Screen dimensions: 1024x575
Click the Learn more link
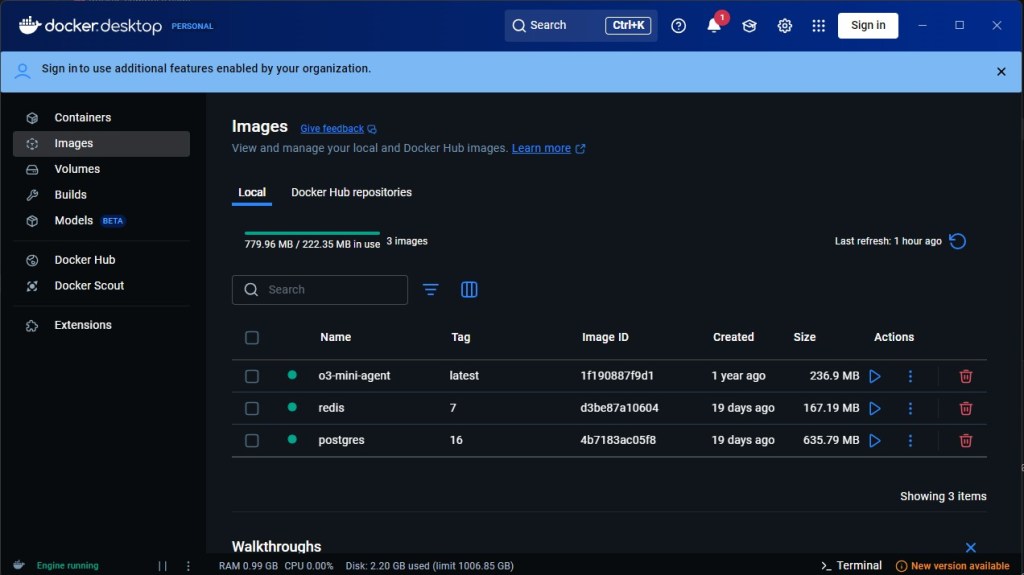tap(541, 148)
